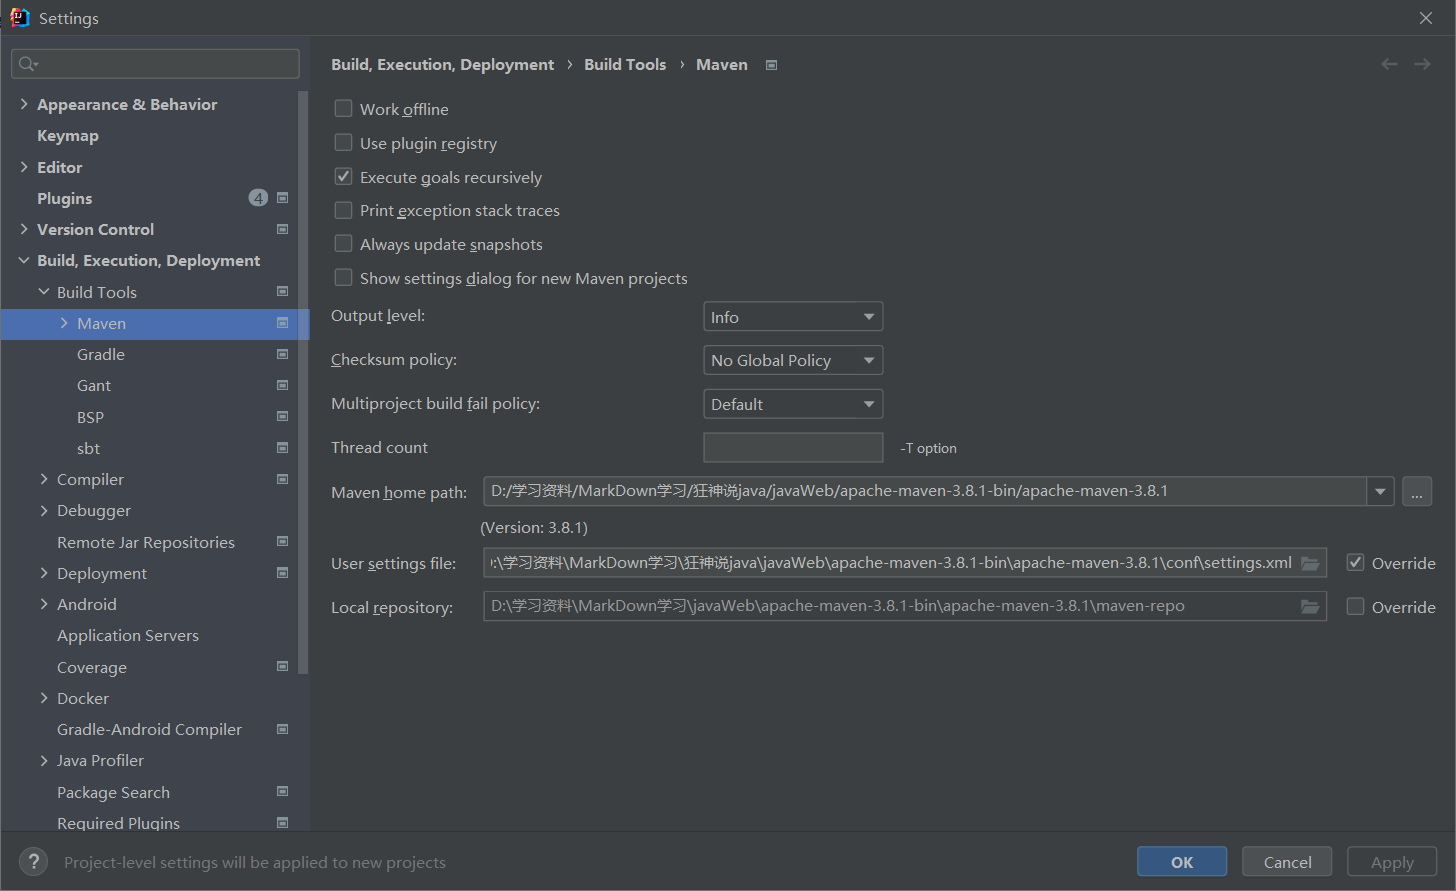Open the Checksum policy dropdown
The image size is (1456, 891).
click(x=793, y=360)
